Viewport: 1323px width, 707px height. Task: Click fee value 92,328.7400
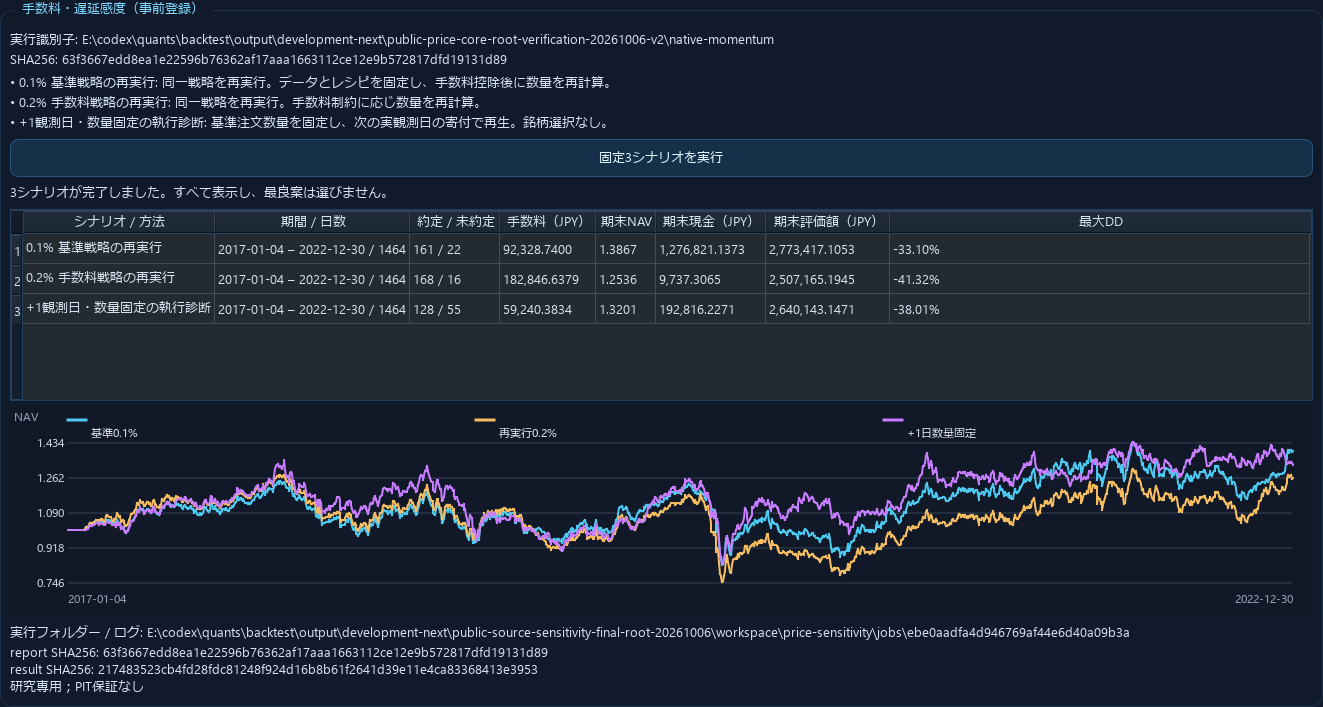(x=547, y=249)
